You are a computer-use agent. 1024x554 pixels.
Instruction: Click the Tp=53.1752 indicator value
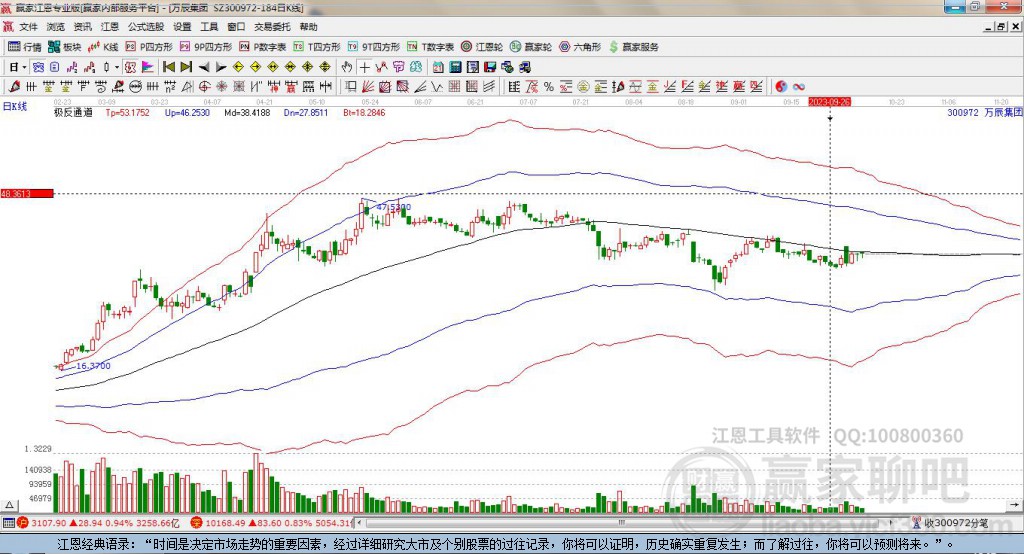click(127, 112)
